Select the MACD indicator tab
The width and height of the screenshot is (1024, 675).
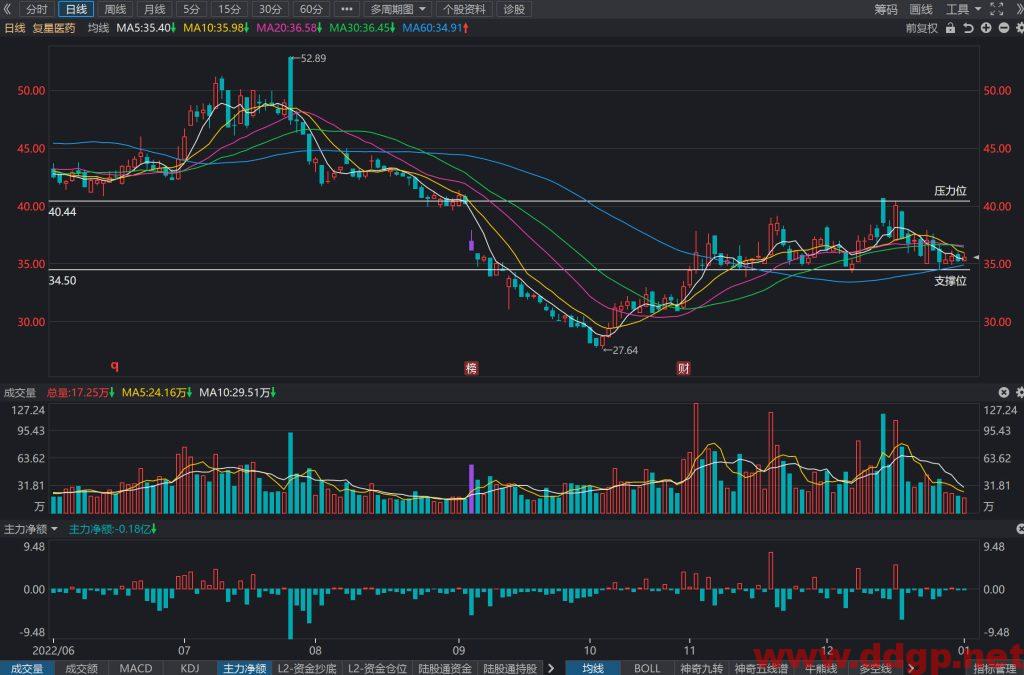136,668
